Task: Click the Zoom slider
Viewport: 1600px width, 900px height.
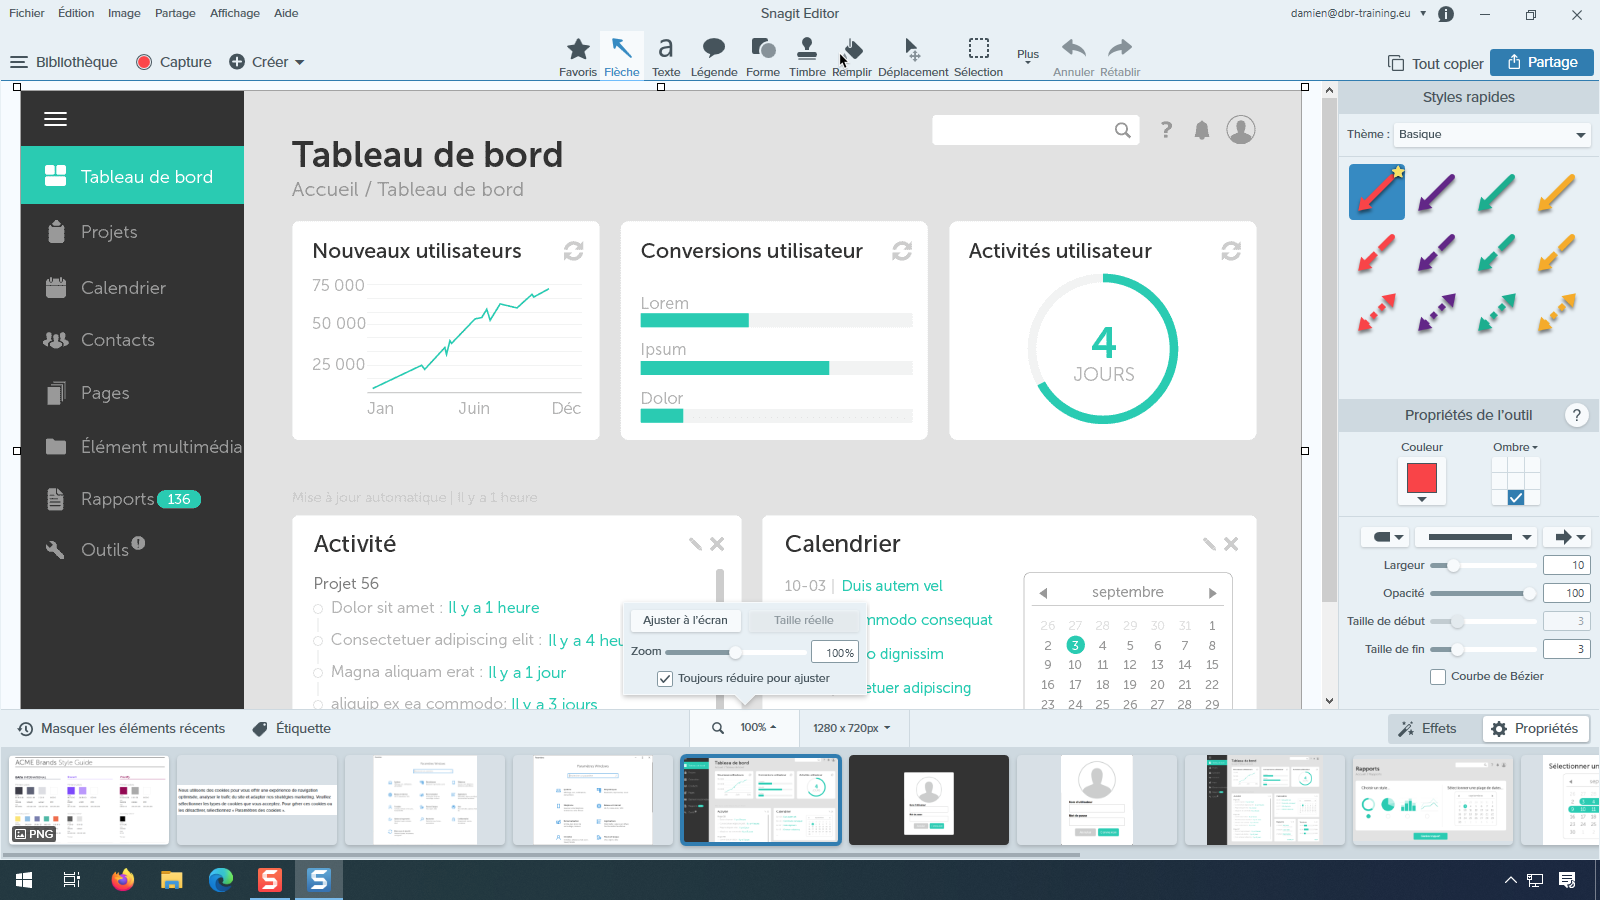Action: [736, 652]
